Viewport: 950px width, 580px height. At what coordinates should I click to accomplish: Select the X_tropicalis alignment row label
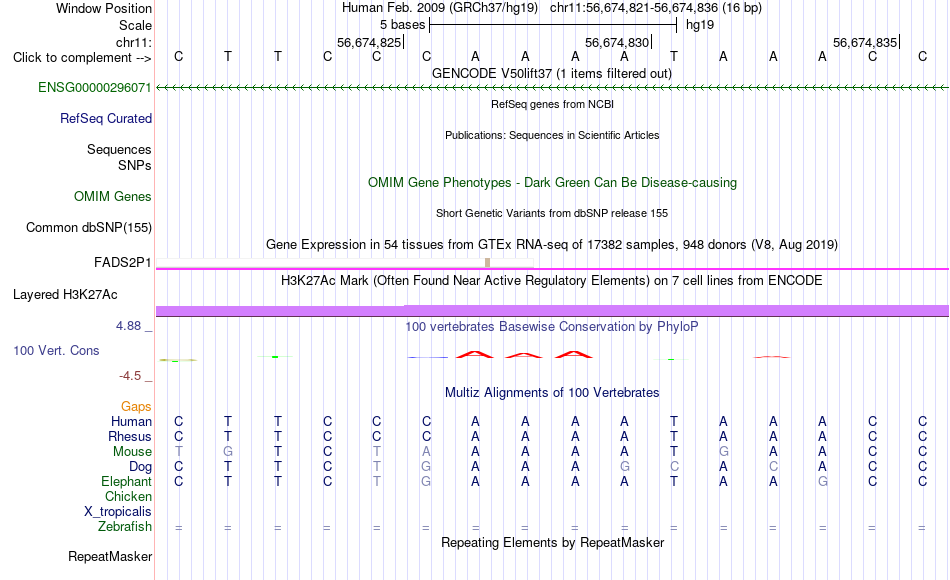click(x=118, y=512)
